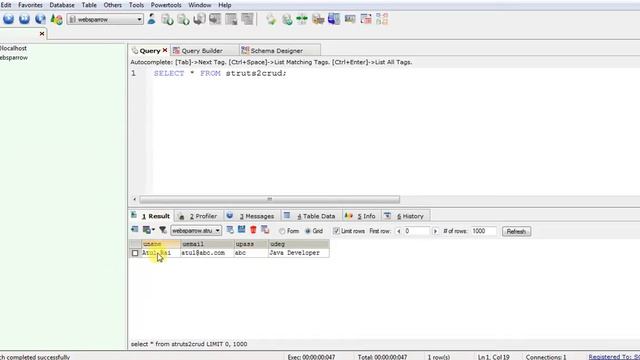Viewport: 640px width, 360px height.
Task: Close the connection tab with black X
Action: [42, 33]
